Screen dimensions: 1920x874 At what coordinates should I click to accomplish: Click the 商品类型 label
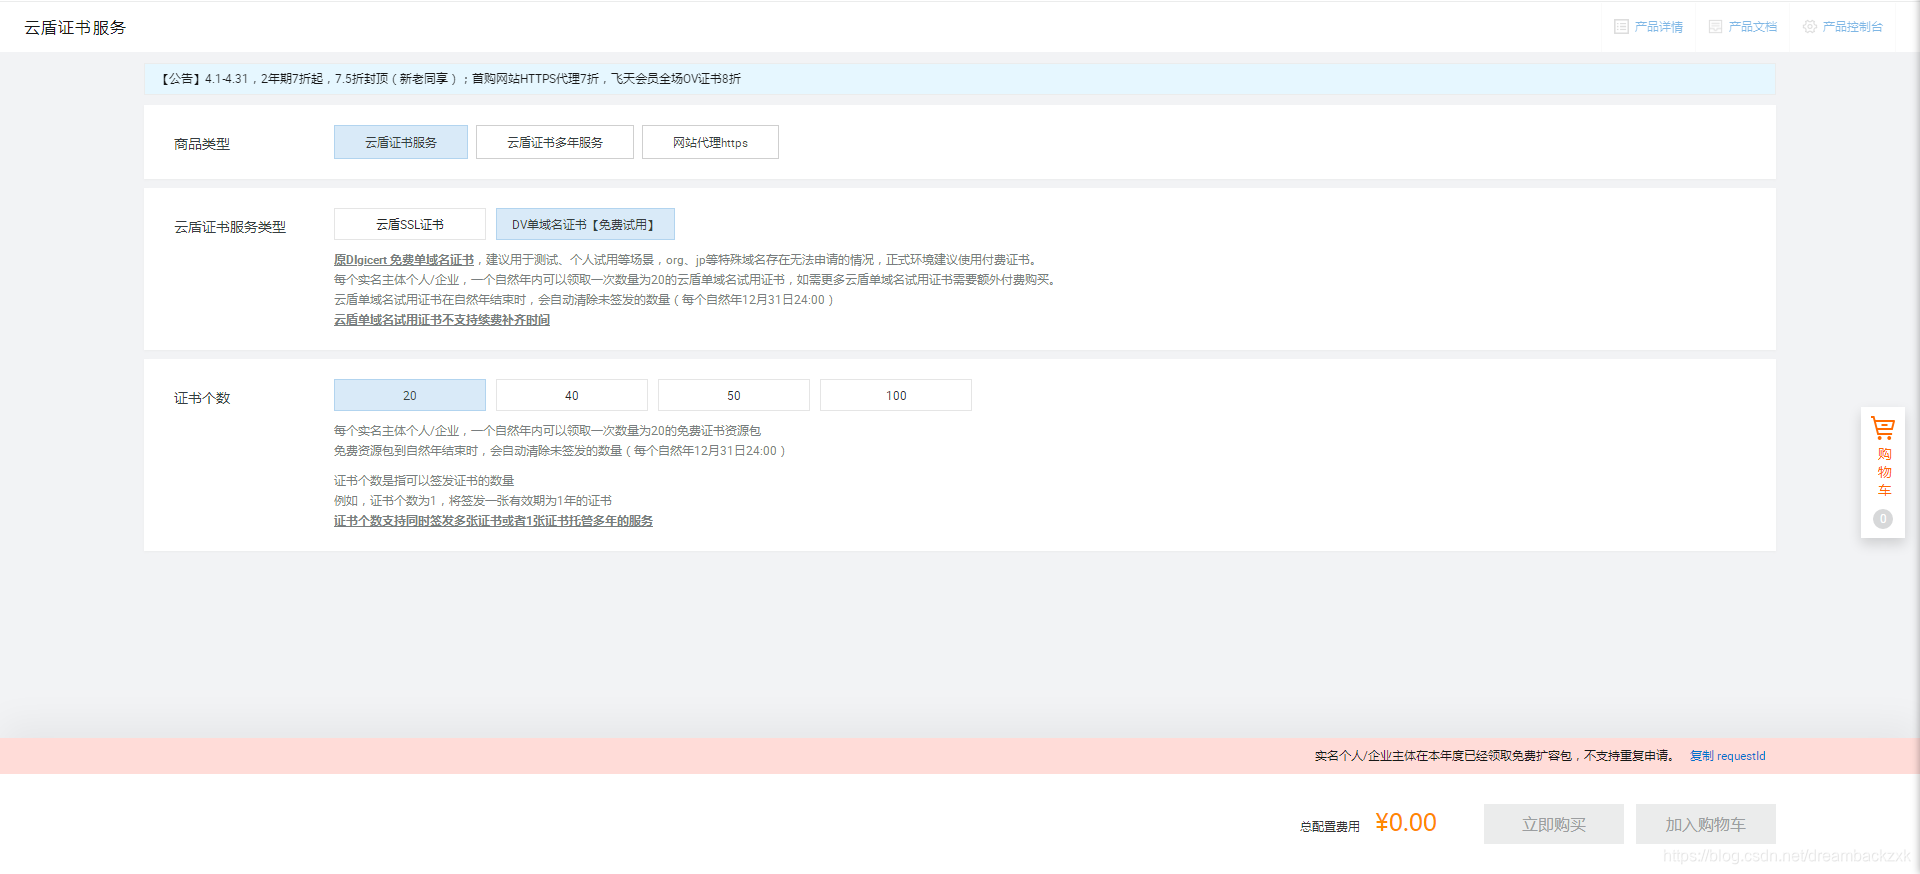(202, 144)
